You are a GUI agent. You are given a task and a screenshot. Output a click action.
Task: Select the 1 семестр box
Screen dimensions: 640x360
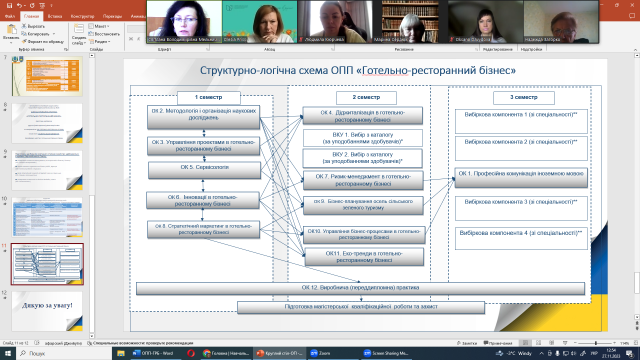point(209,98)
